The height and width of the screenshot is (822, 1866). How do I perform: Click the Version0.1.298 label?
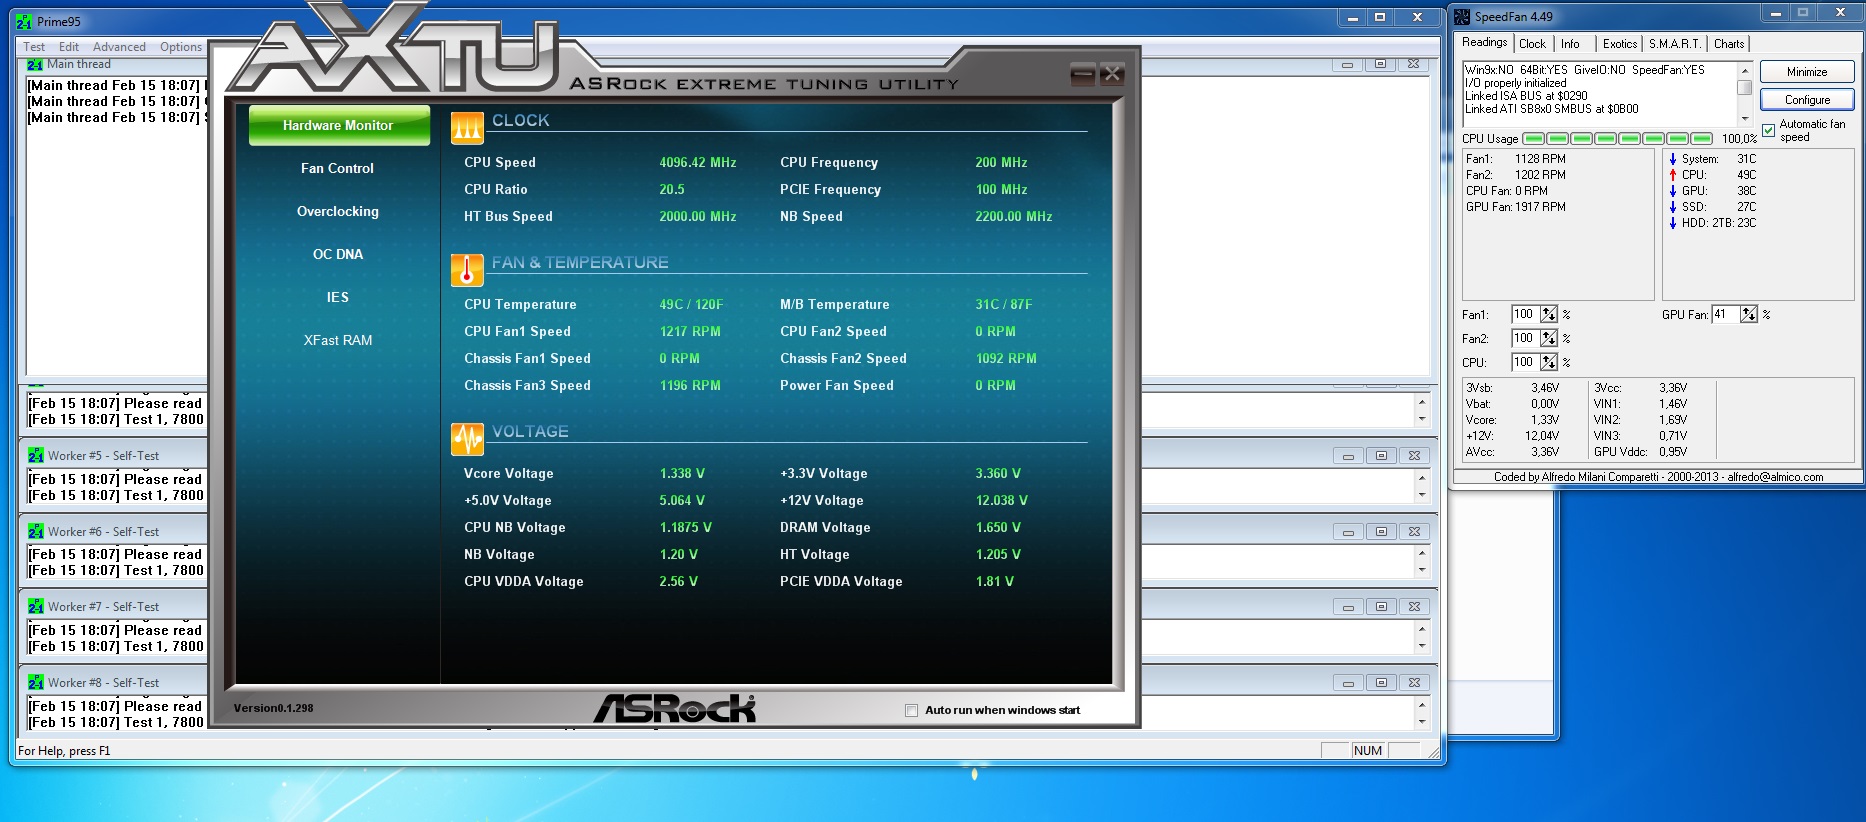click(x=273, y=708)
